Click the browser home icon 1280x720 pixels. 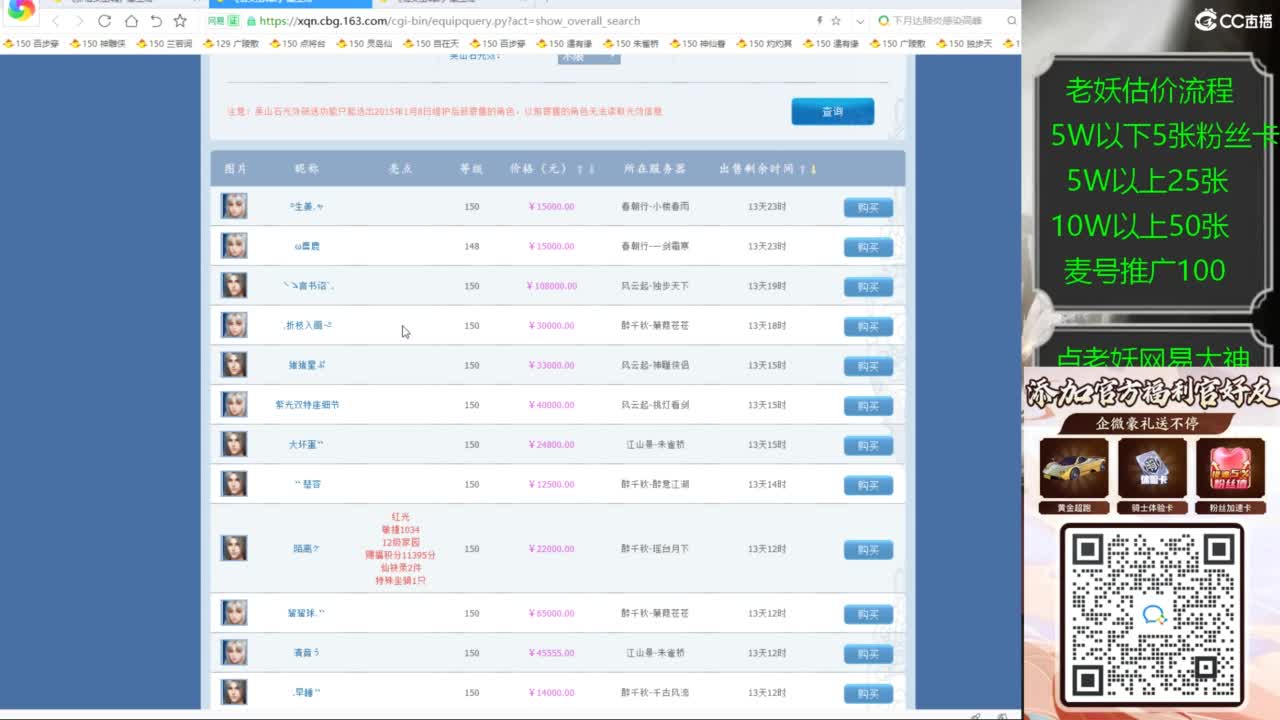click(131, 21)
